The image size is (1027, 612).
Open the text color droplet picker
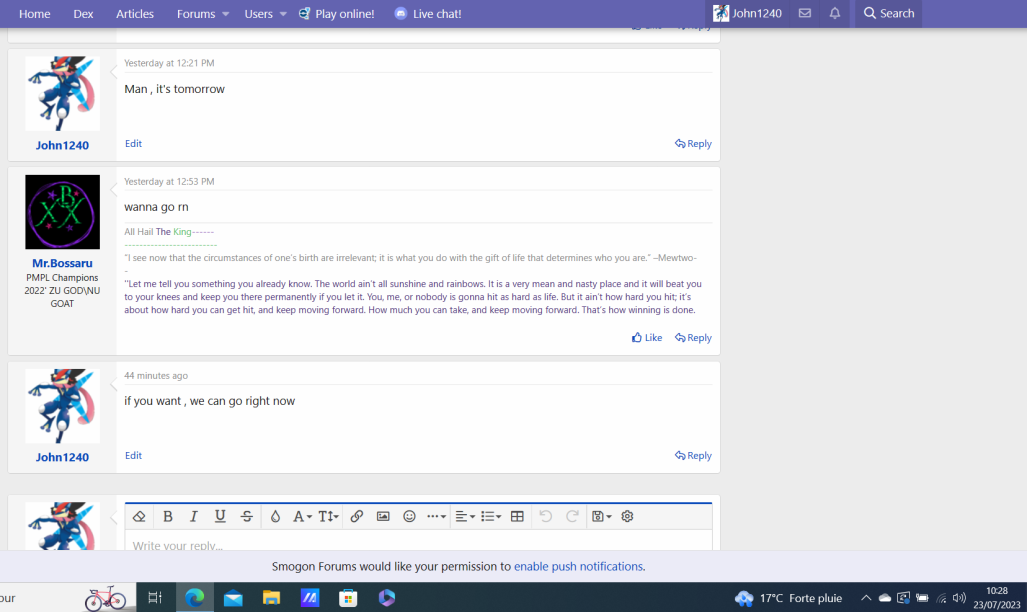pos(275,517)
